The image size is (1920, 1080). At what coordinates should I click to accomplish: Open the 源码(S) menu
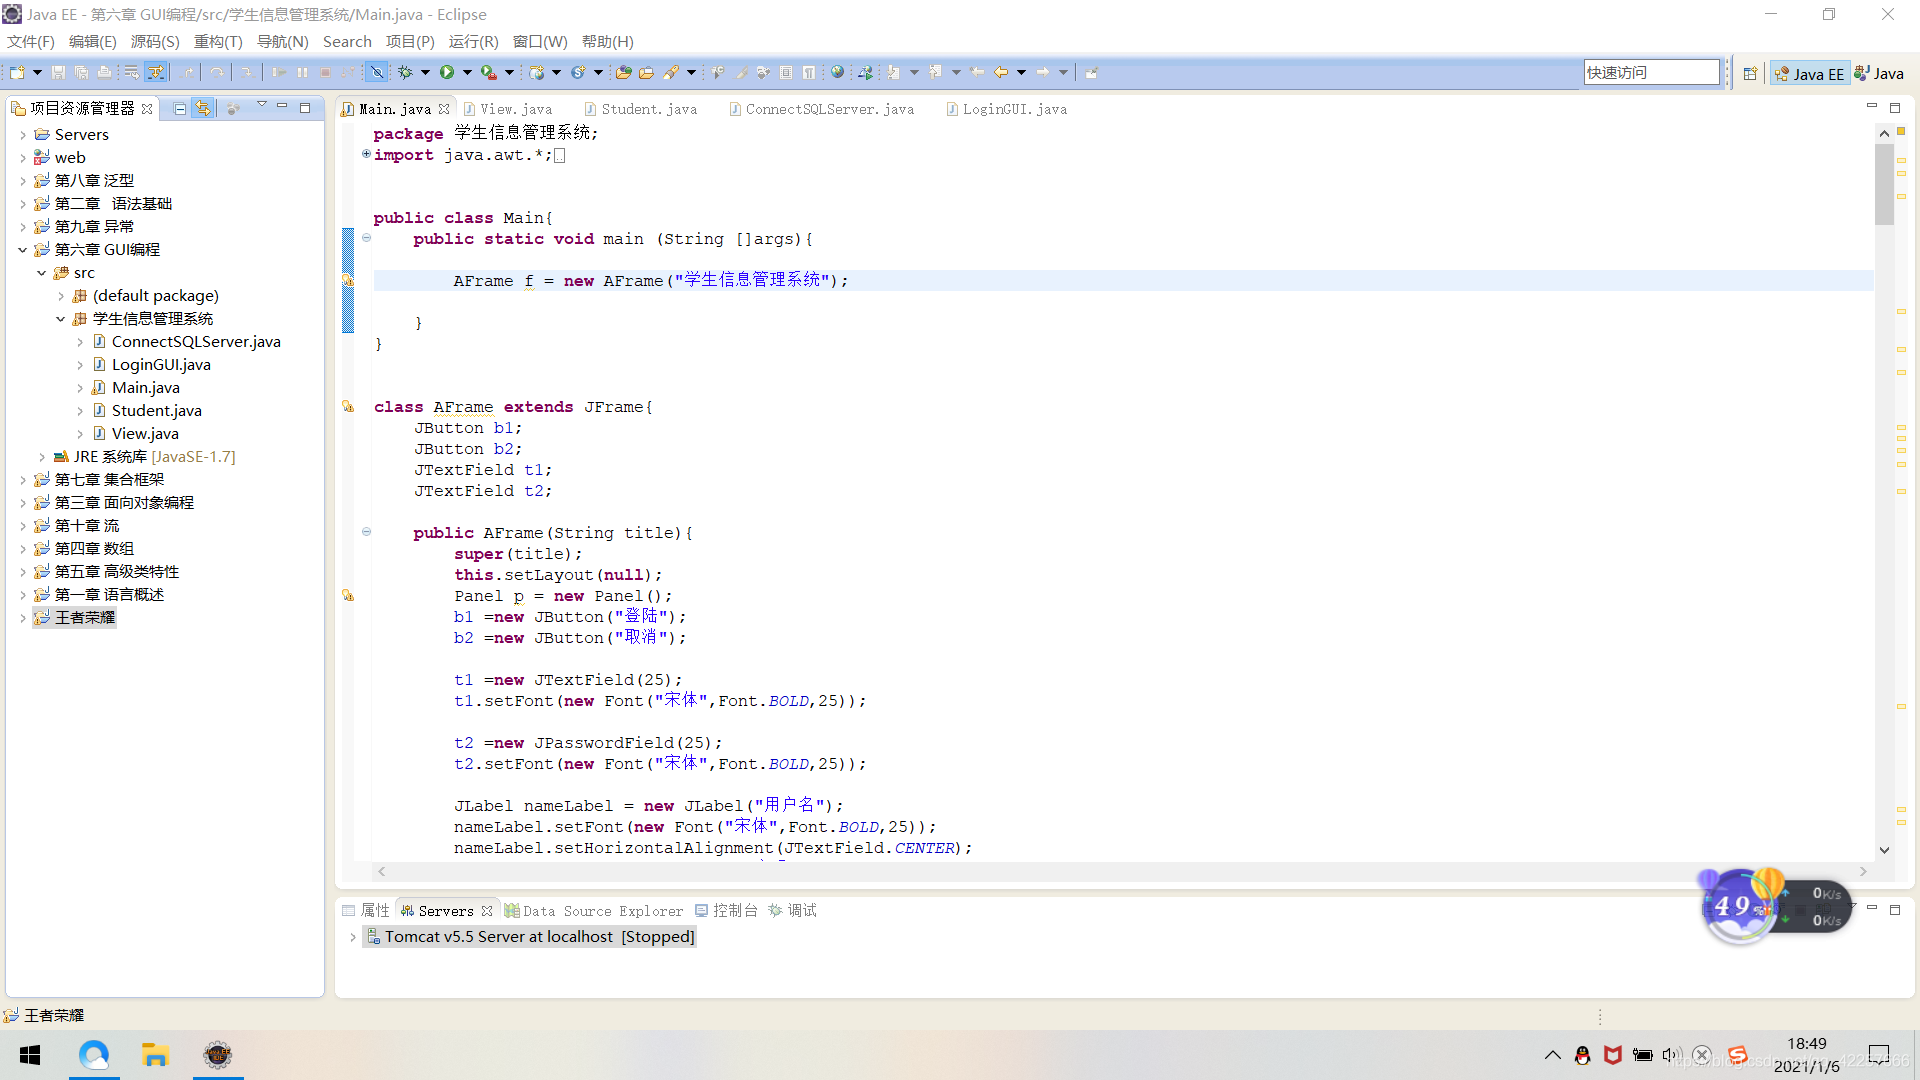click(x=154, y=41)
